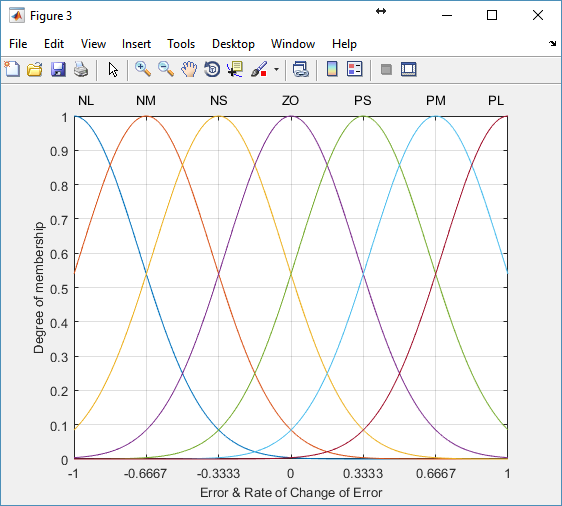Hide plot tools with the gray square icon
This screenshot has width=562, height=506.
point(386,69)
